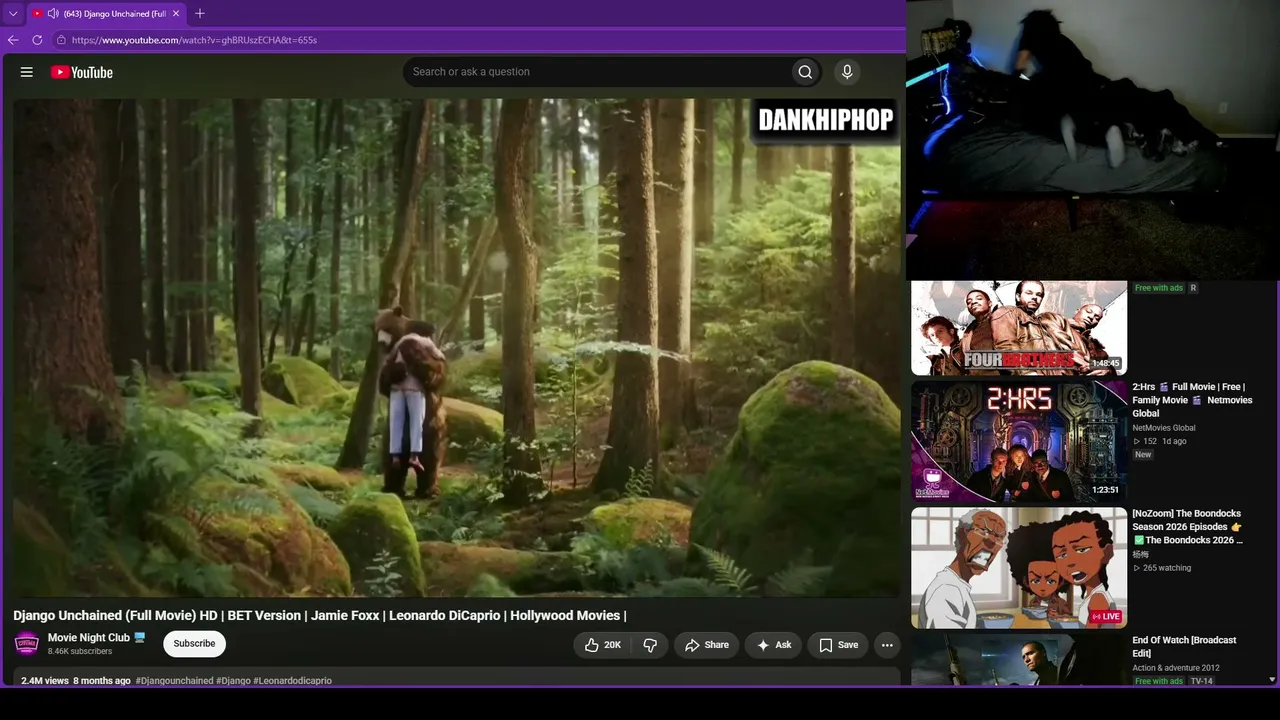Open the Movie Night Club channel name
Image resolution: width=1280 pixels, height=720 pixels.
89,638
